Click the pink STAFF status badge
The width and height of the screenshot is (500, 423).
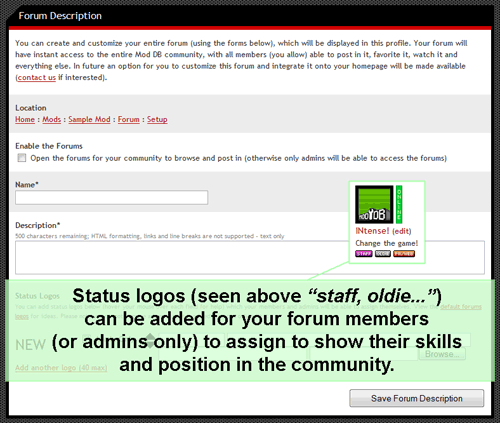[x=364, y=254]
